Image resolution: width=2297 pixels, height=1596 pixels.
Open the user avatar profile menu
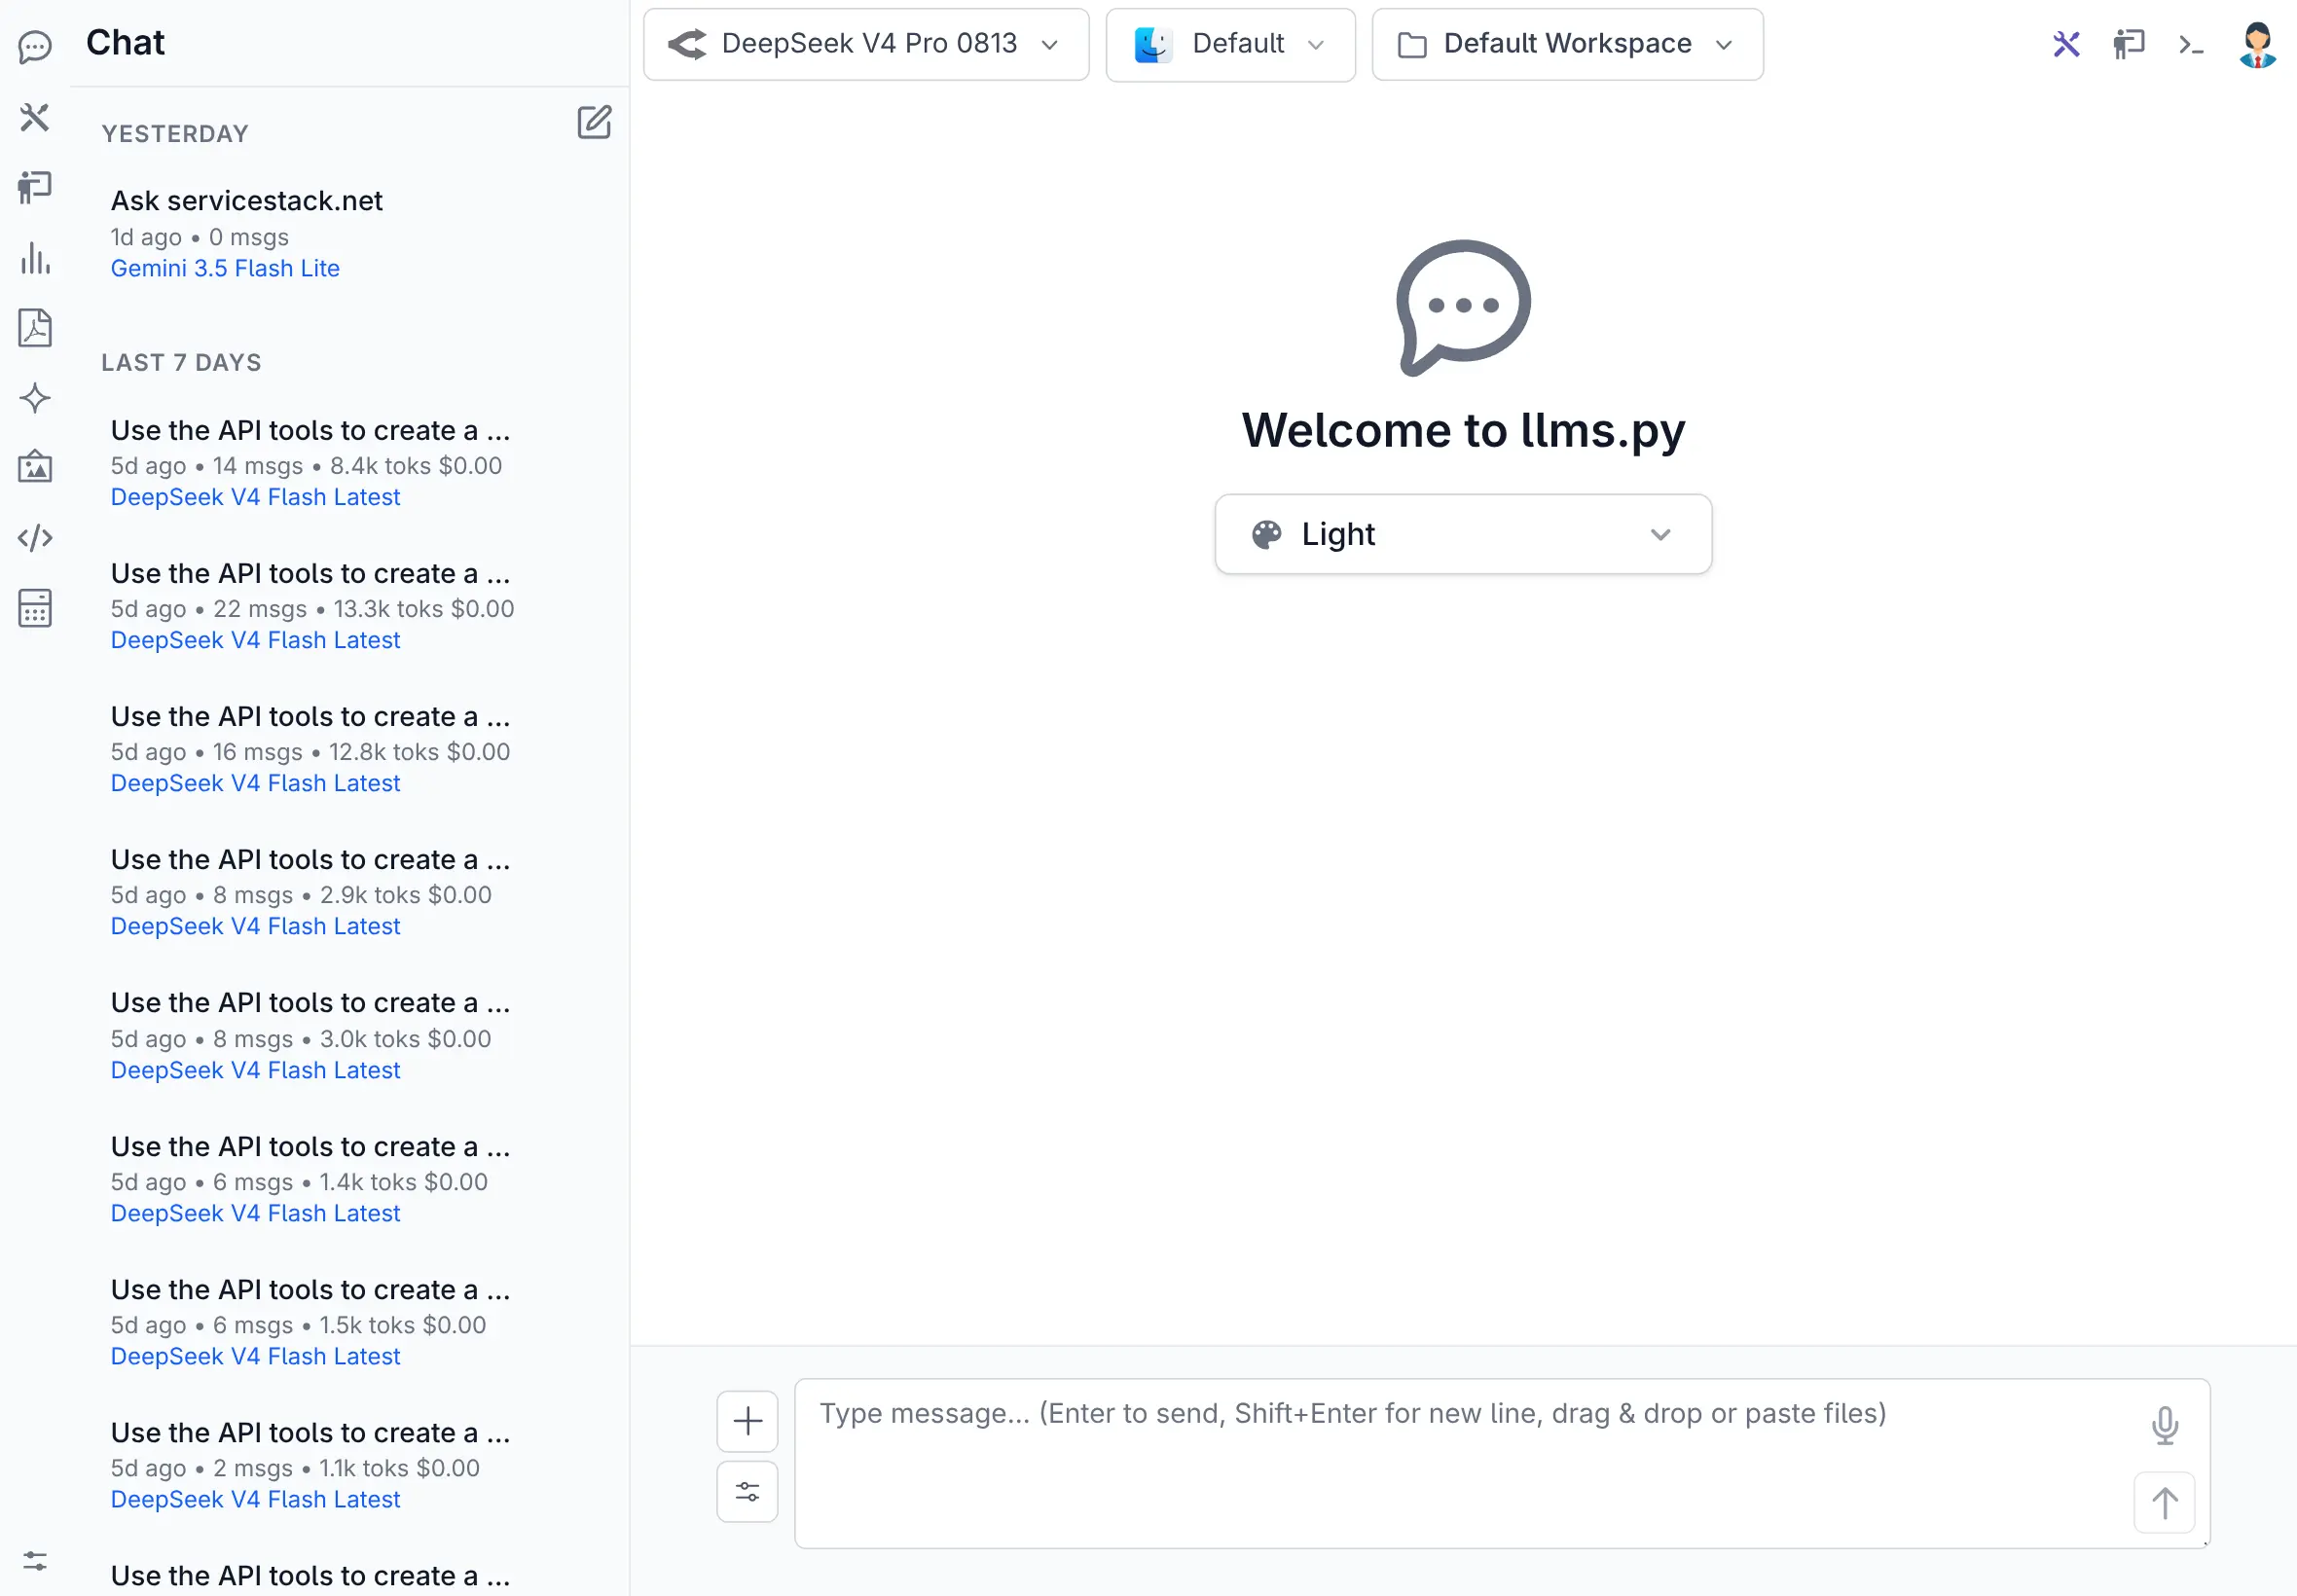pyautogui.click(x=2257, y=45)
